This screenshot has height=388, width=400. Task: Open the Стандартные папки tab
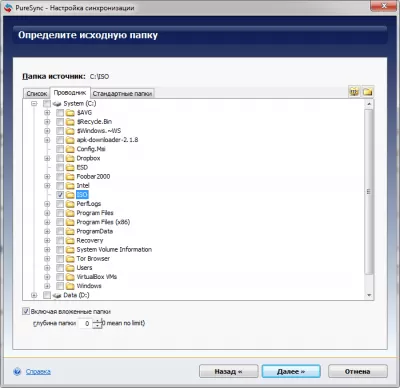coord(122,94)
